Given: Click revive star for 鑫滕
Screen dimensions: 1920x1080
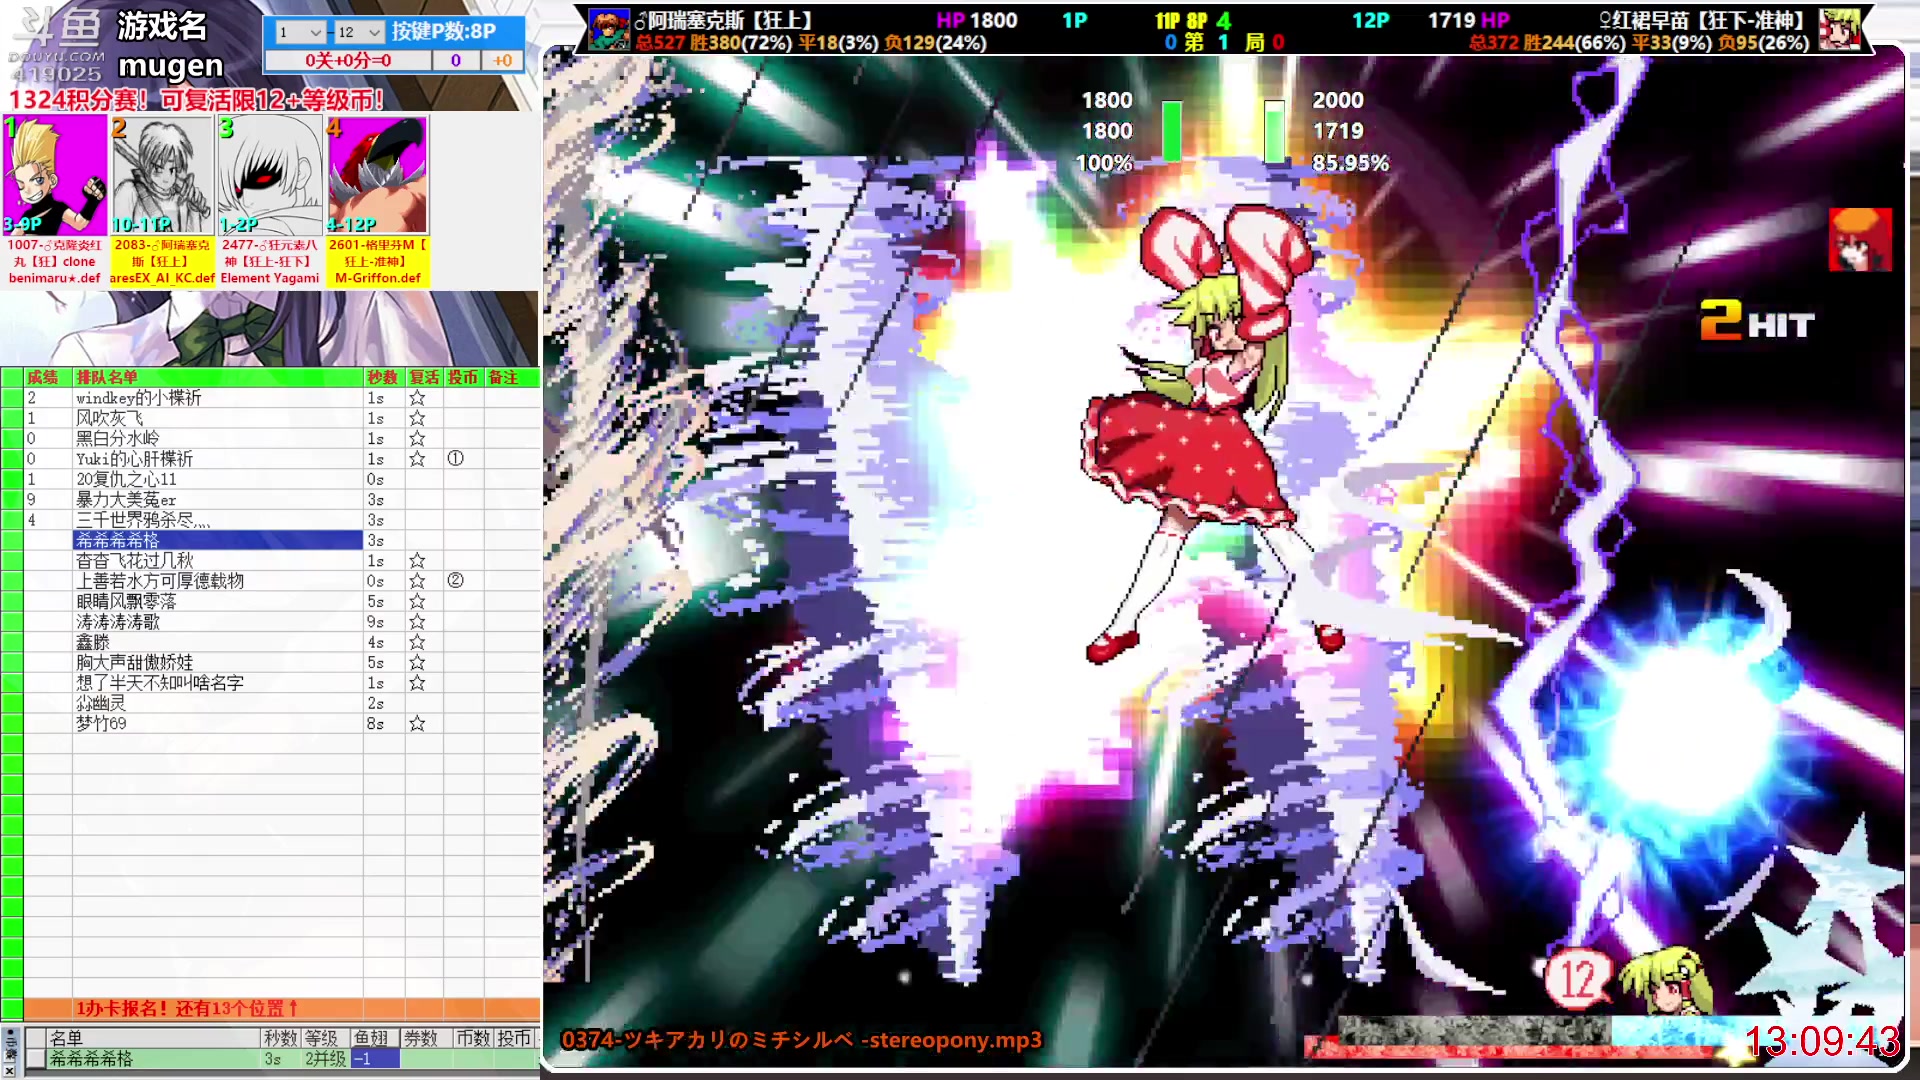Looking at the screenshot, I should pos(417,642).
